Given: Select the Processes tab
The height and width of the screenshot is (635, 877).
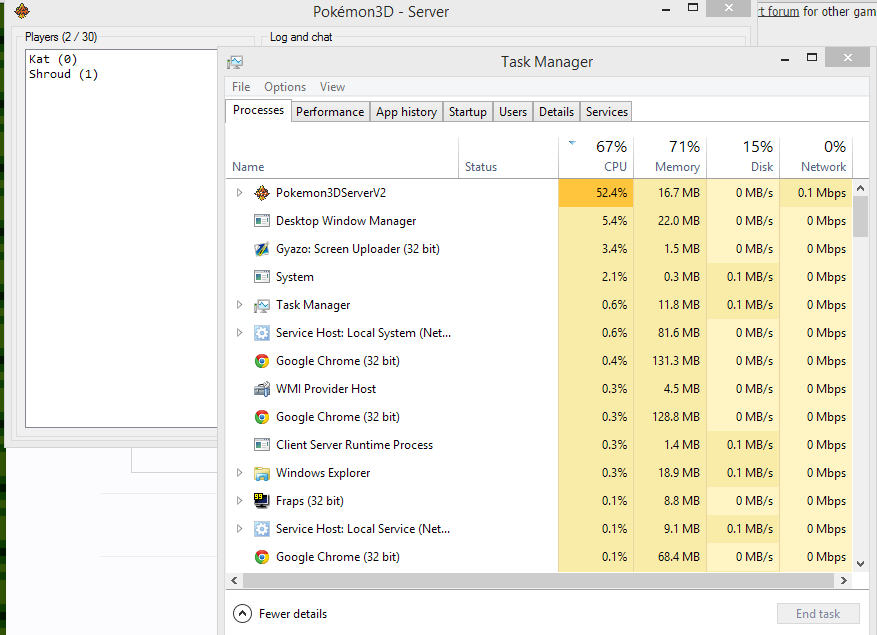Looking at the screenshot, I should [x=258, y=110].
